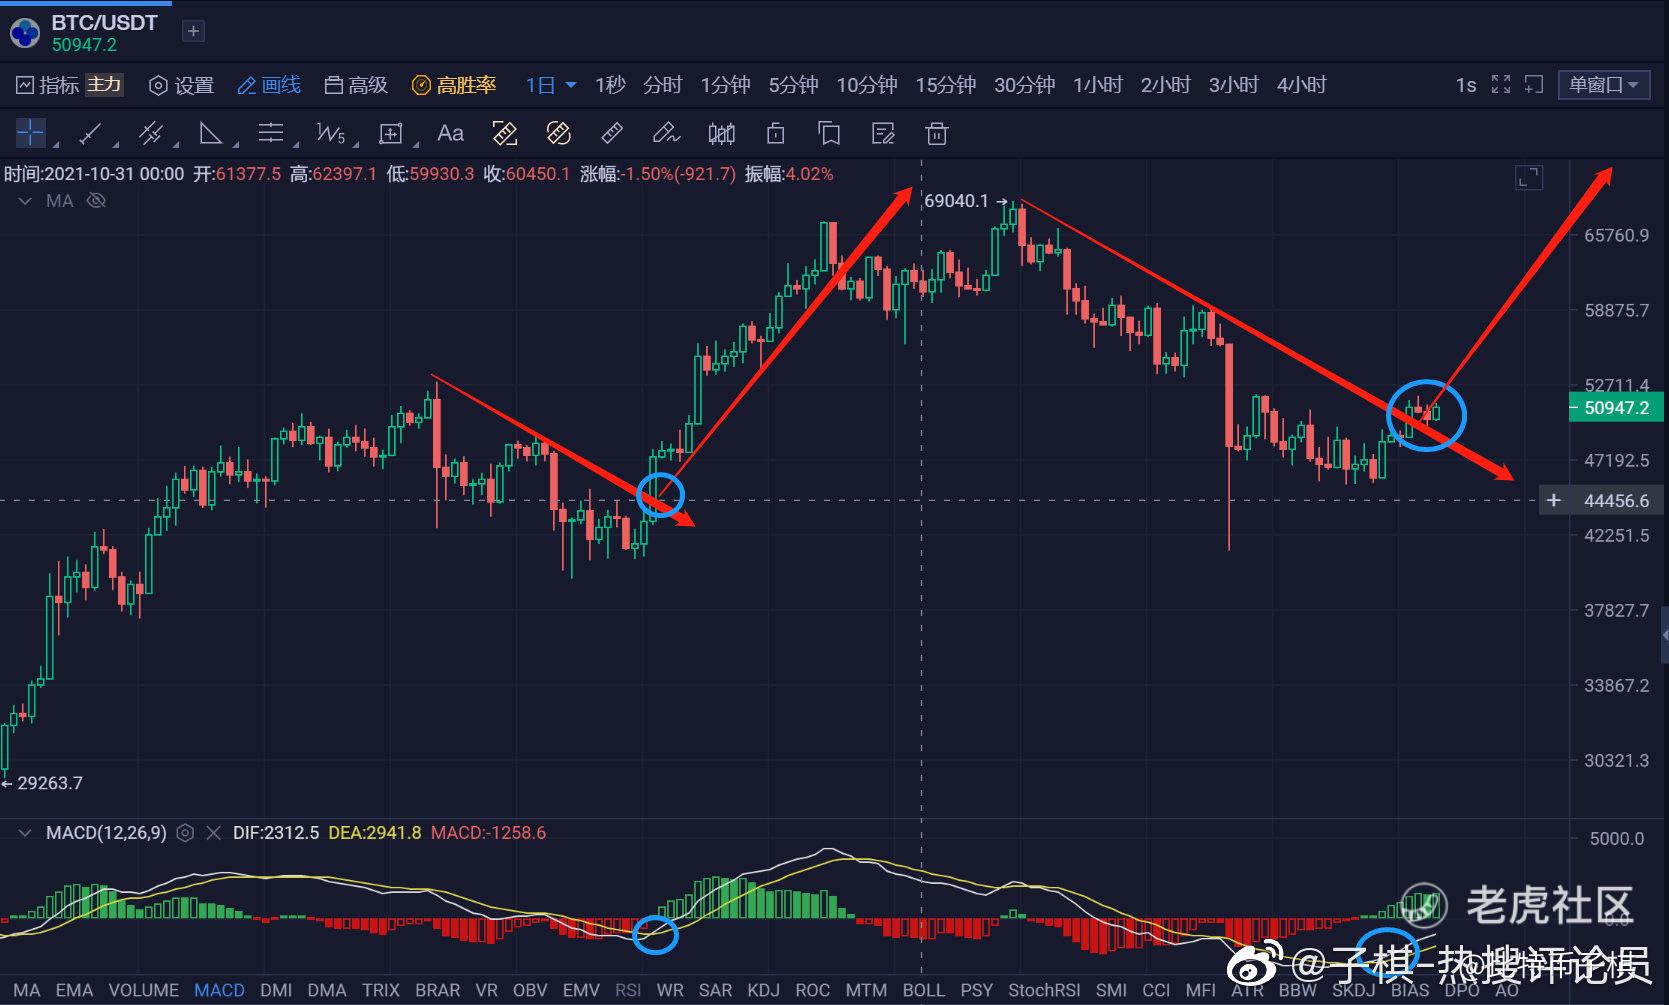Viewport: 1669px width, 1005px height.
Task: Select the BRAR indicator tab
Action: [438, 990]
